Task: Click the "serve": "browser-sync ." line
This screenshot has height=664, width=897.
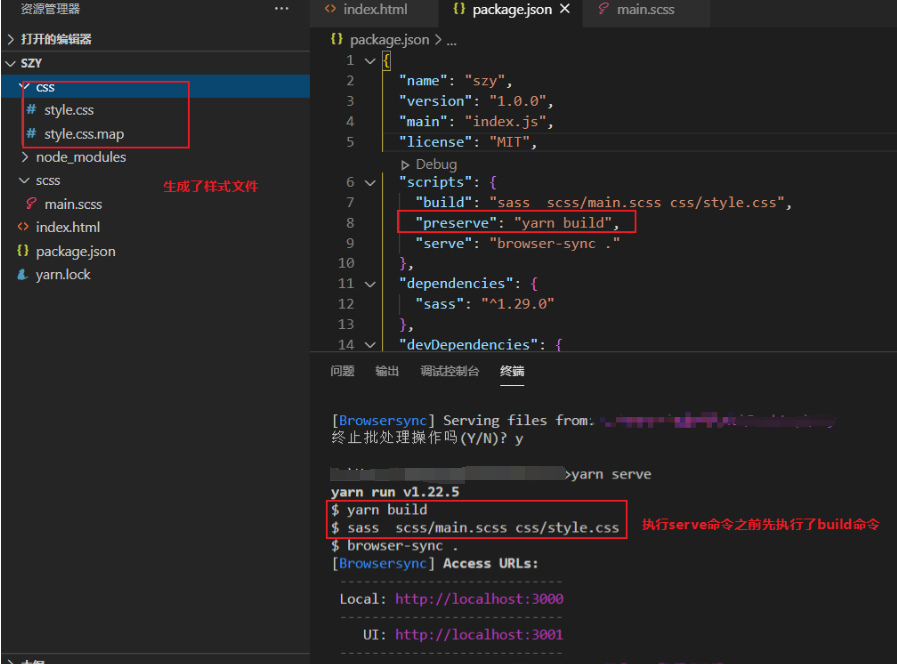Action: pyautogui.click(x=517, y=243)
